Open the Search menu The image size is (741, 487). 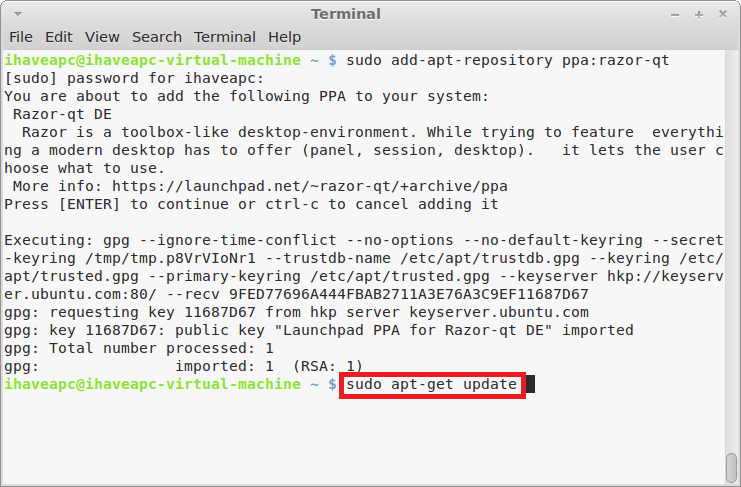(157, 37)
